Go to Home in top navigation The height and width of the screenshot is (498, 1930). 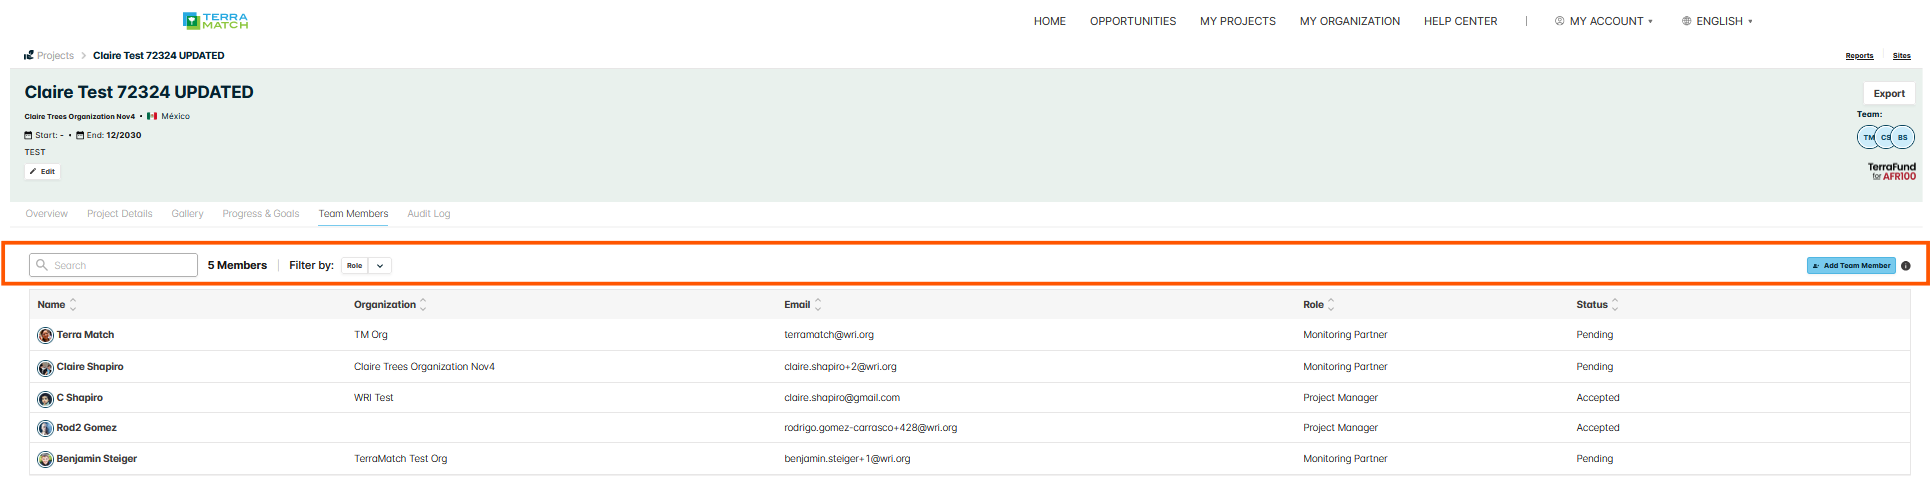(1050, 21)
